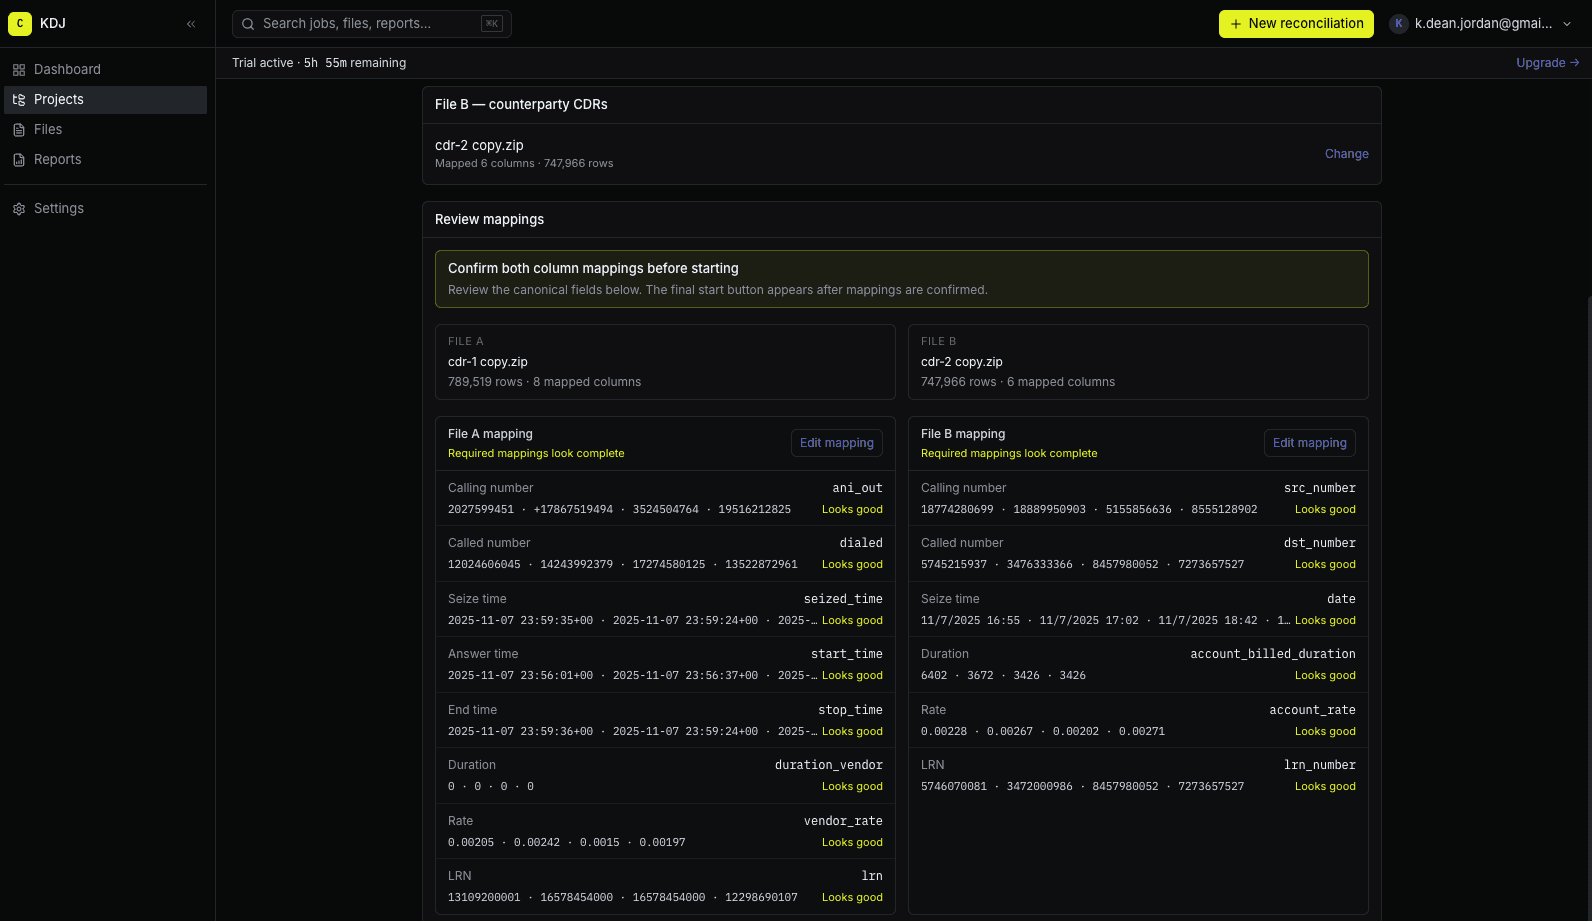Click the Trial active remaining time text
The height and width of the screenshot is (921, 1592).
(x=319, y=63)
